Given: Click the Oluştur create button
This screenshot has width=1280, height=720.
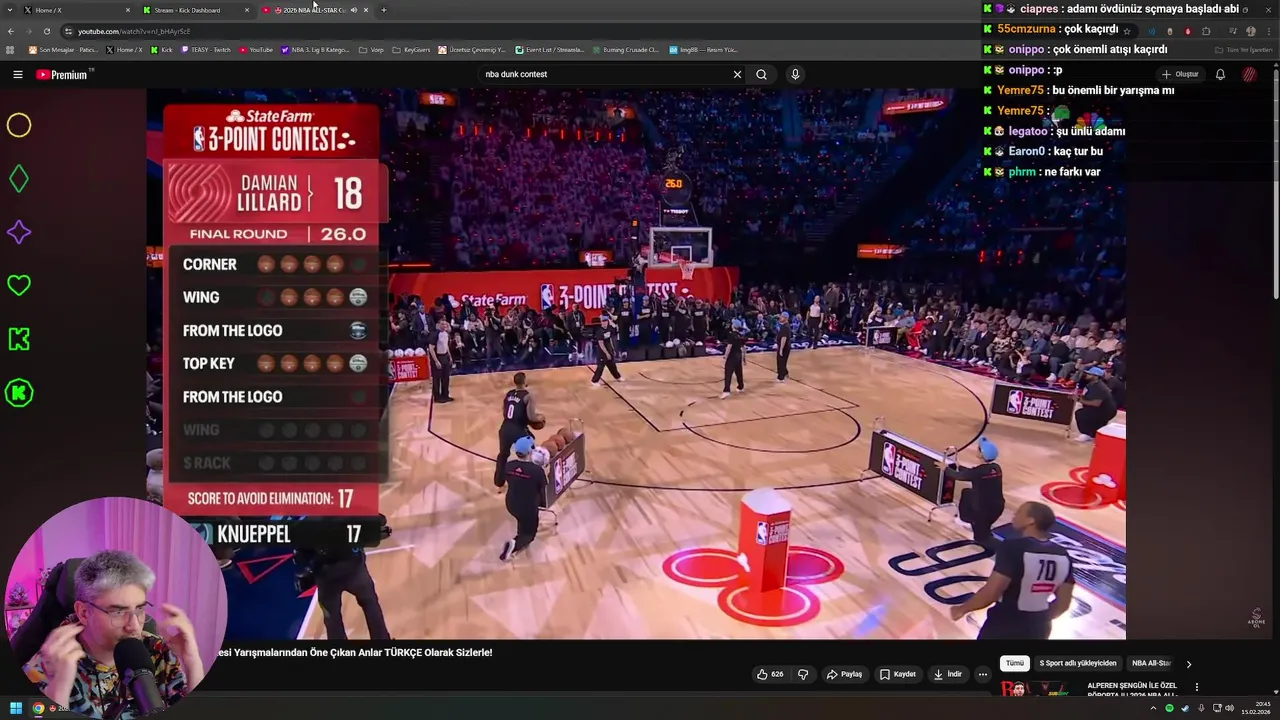Looking at the screenshot, I should [1180, 74].
